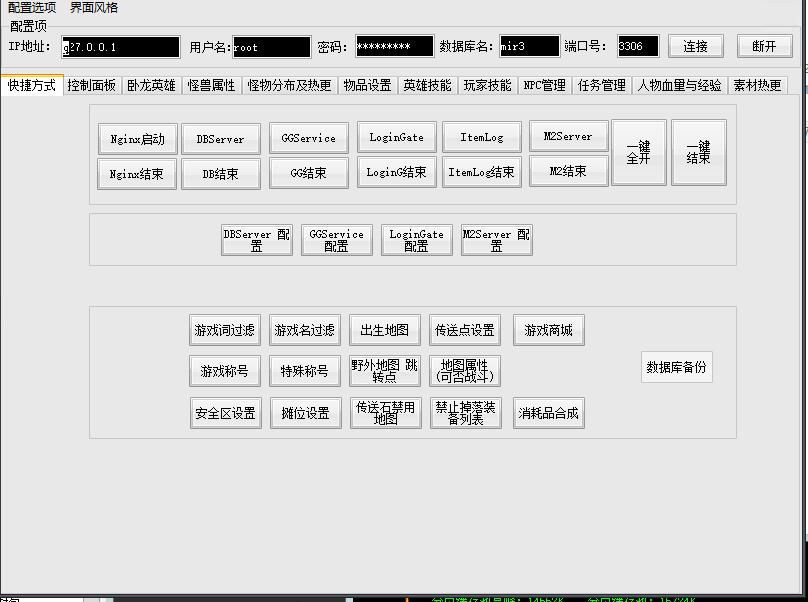Image resolution: width=808 pixels, height=602 pixels.
Task: Click the Nginx启动 button
Action: tap(138, 140)
